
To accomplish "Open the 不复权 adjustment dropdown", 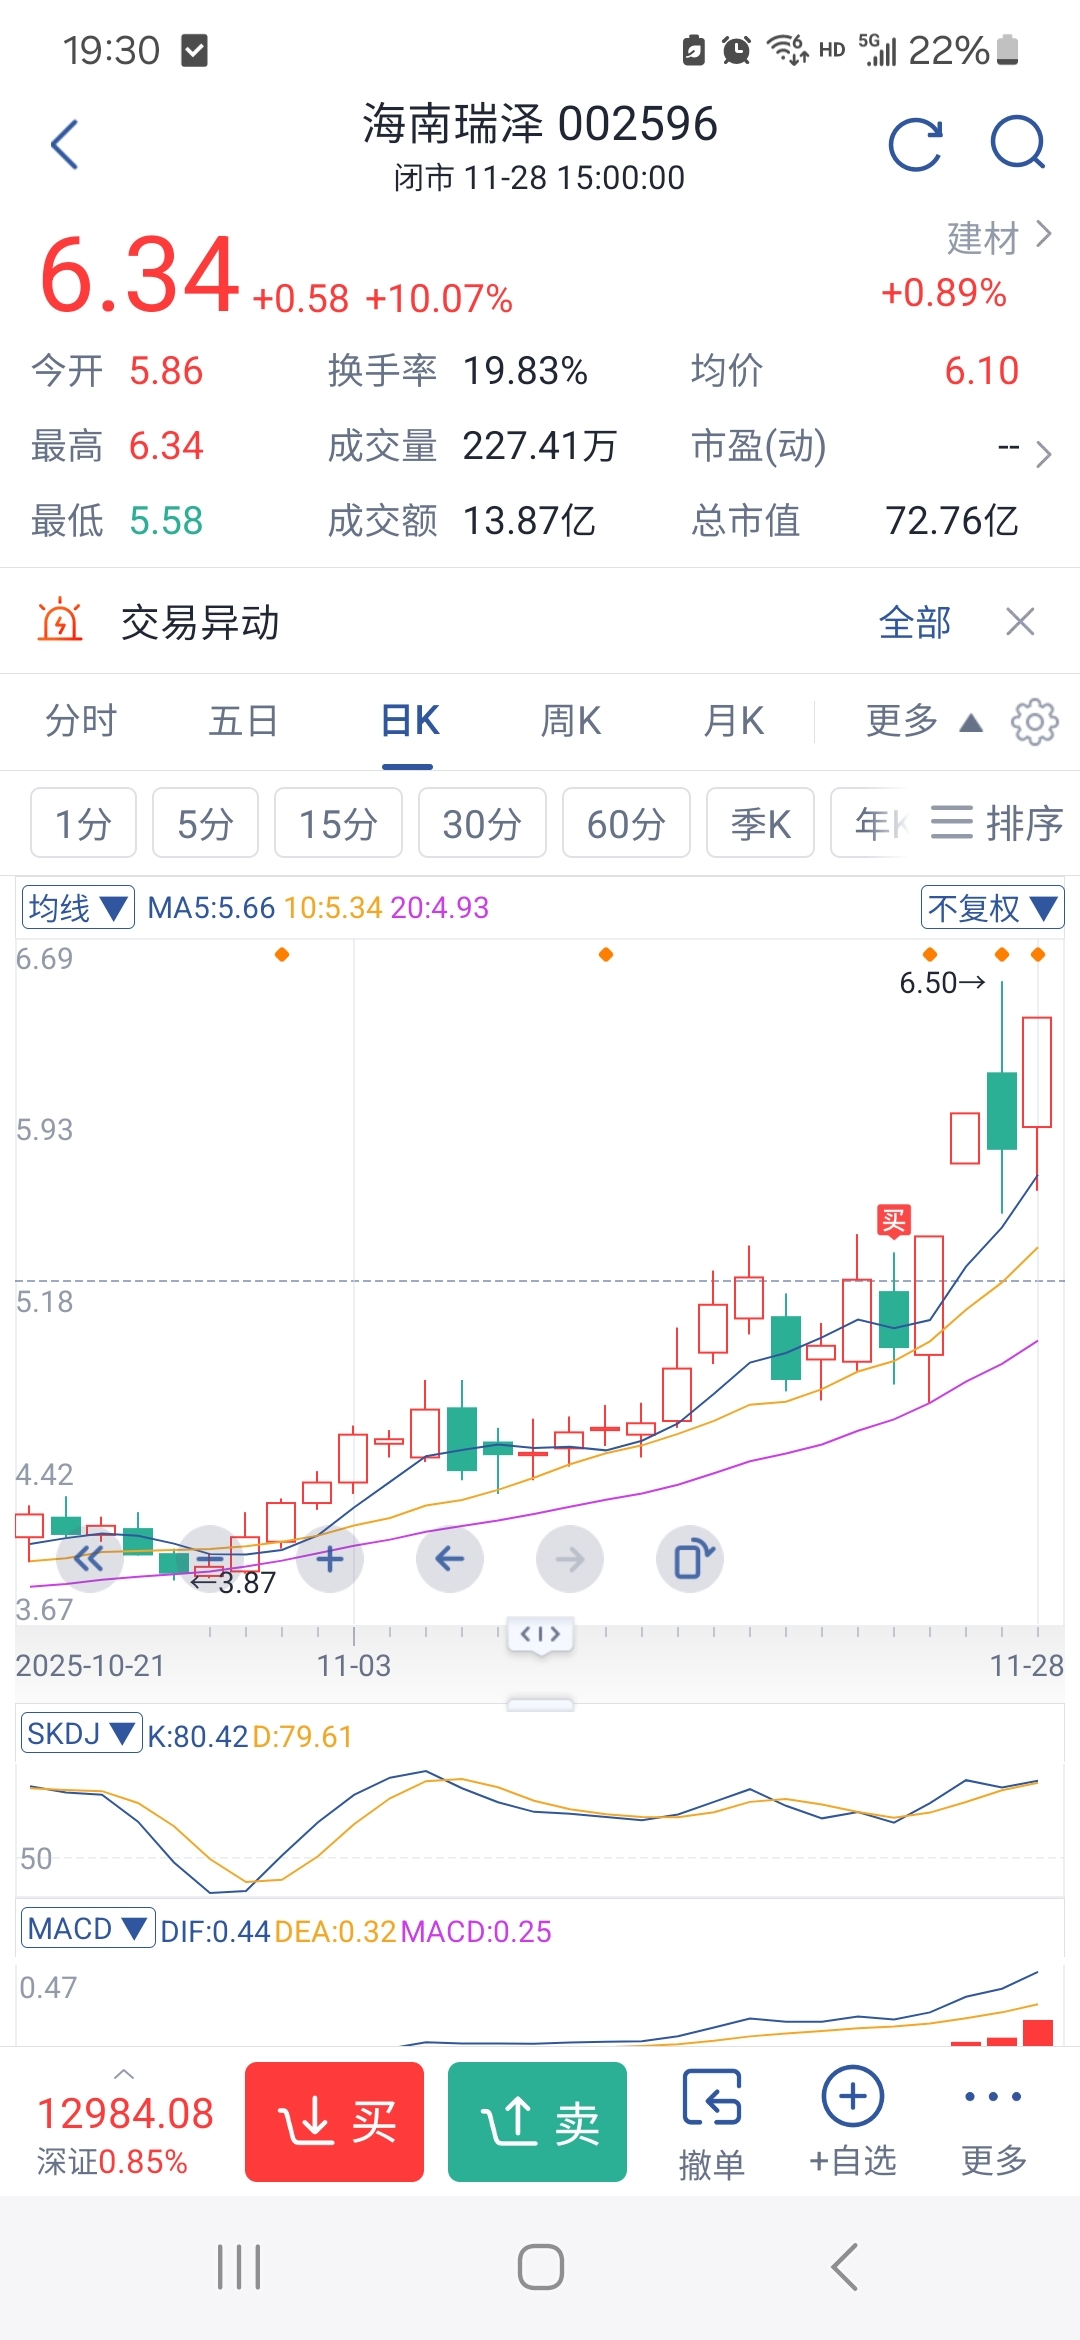I will (x=991, y=908).
